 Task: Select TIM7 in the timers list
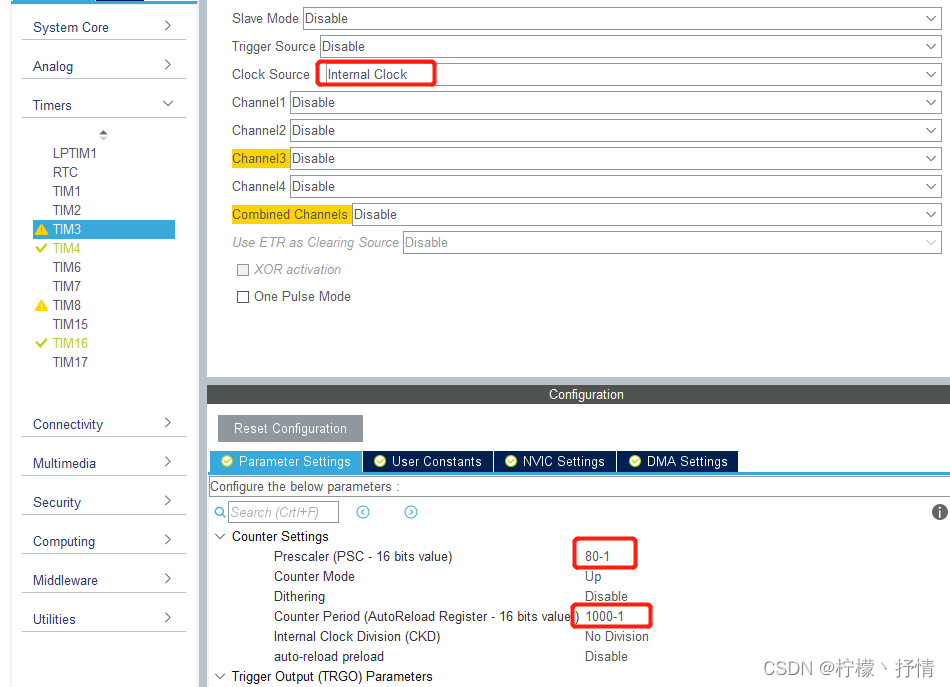(x=67, y=287)
